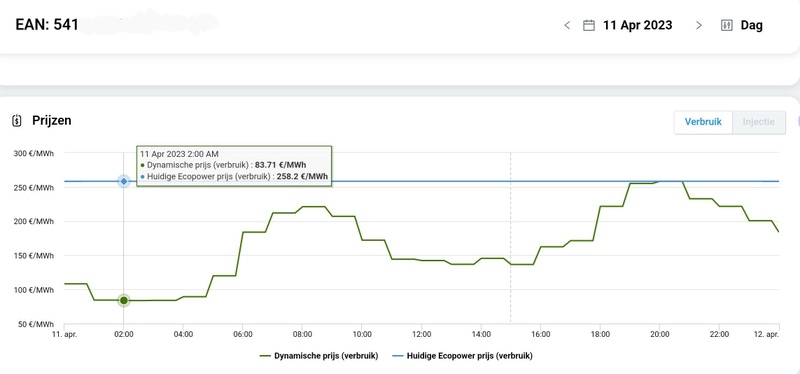This screenshot has width=800, height=374.
Task: Click the Prijzen section heading
Action: click(52, 121)
